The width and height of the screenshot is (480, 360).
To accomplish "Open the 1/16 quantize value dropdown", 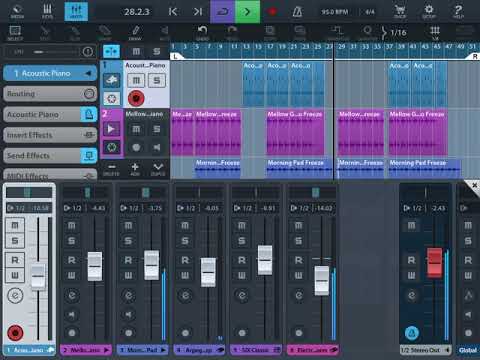I will tap(394, 33).
